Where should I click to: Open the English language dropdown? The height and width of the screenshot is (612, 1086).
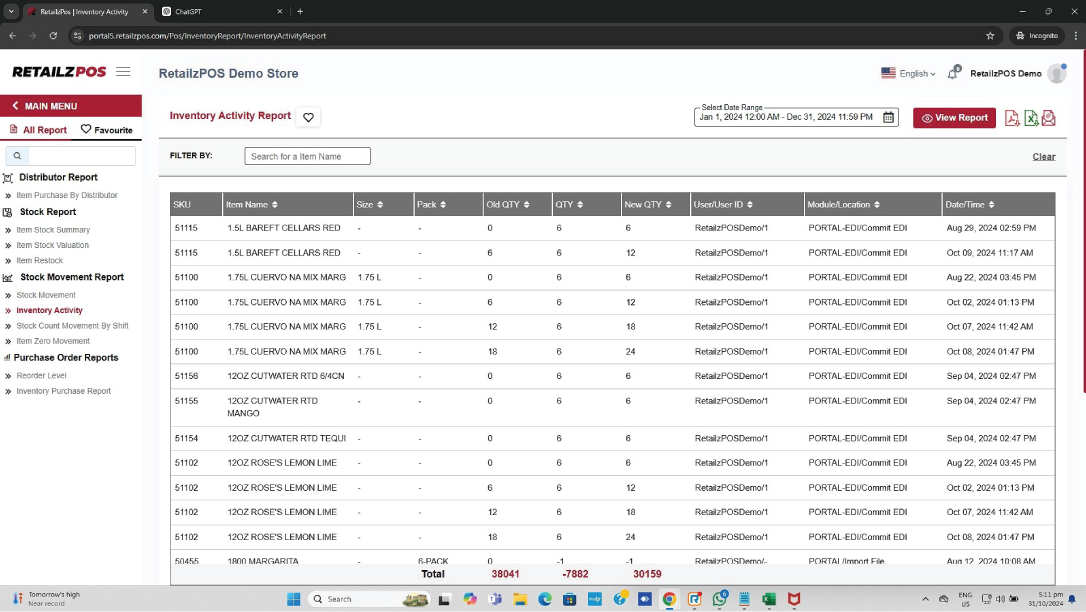(908, 73)
